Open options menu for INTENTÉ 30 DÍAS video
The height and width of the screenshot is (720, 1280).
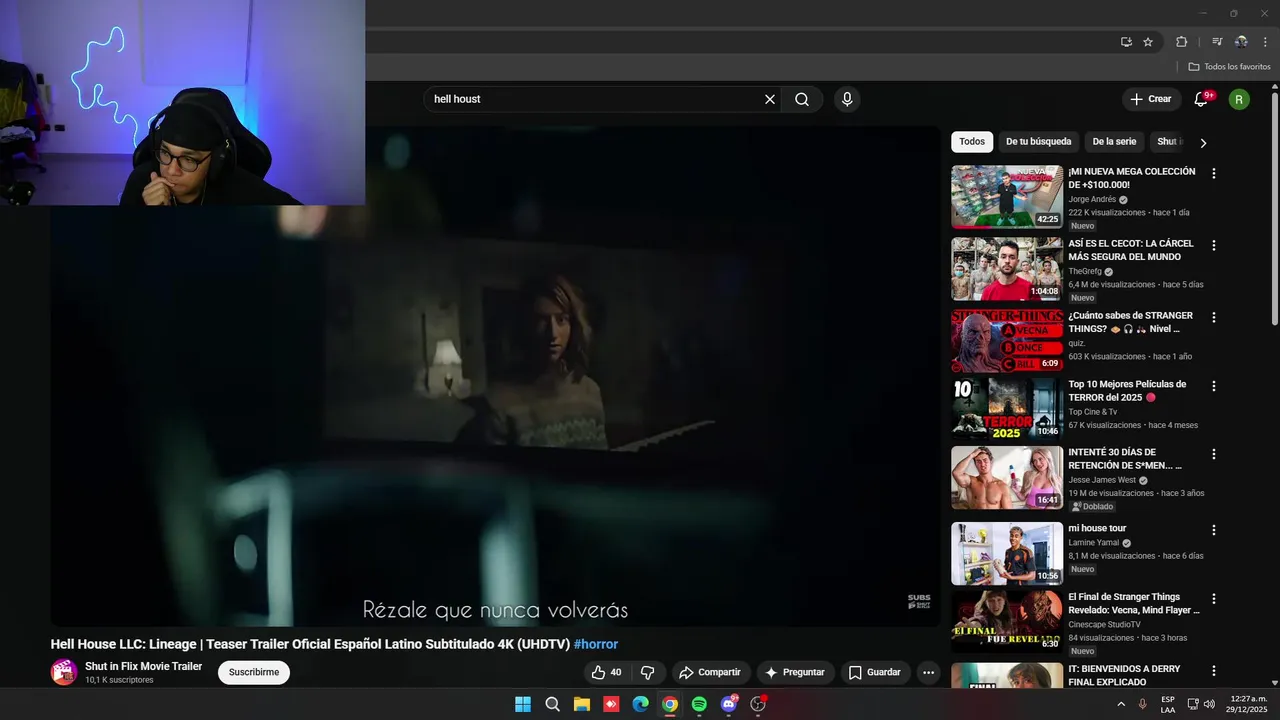pos(1214,454)
